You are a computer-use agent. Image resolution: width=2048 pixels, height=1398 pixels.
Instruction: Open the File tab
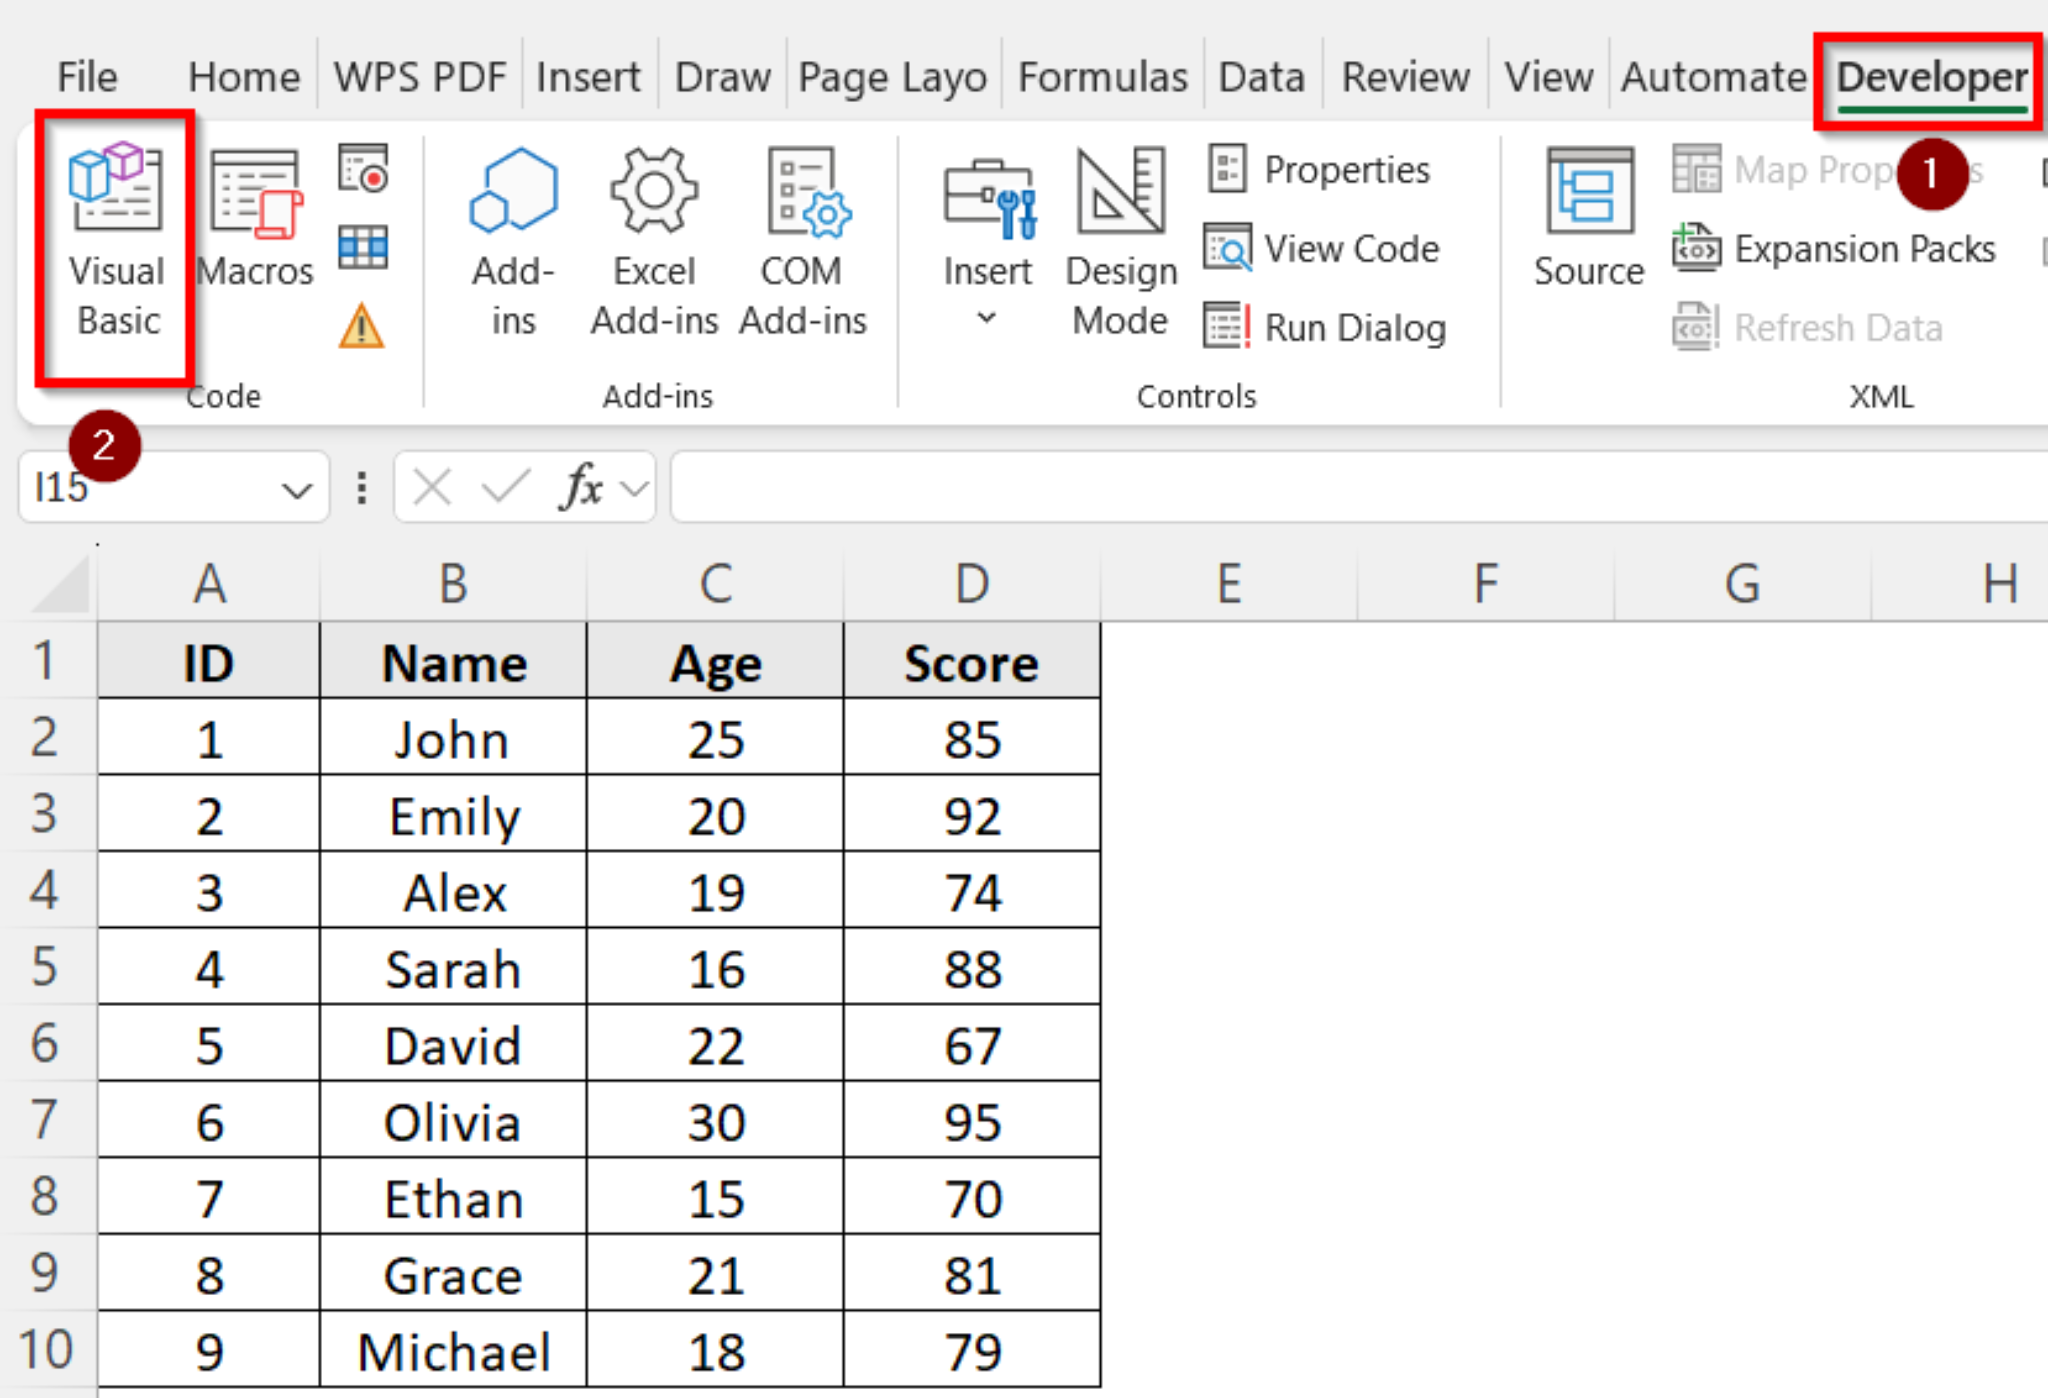pyautogui.click(x=87, y=77)
